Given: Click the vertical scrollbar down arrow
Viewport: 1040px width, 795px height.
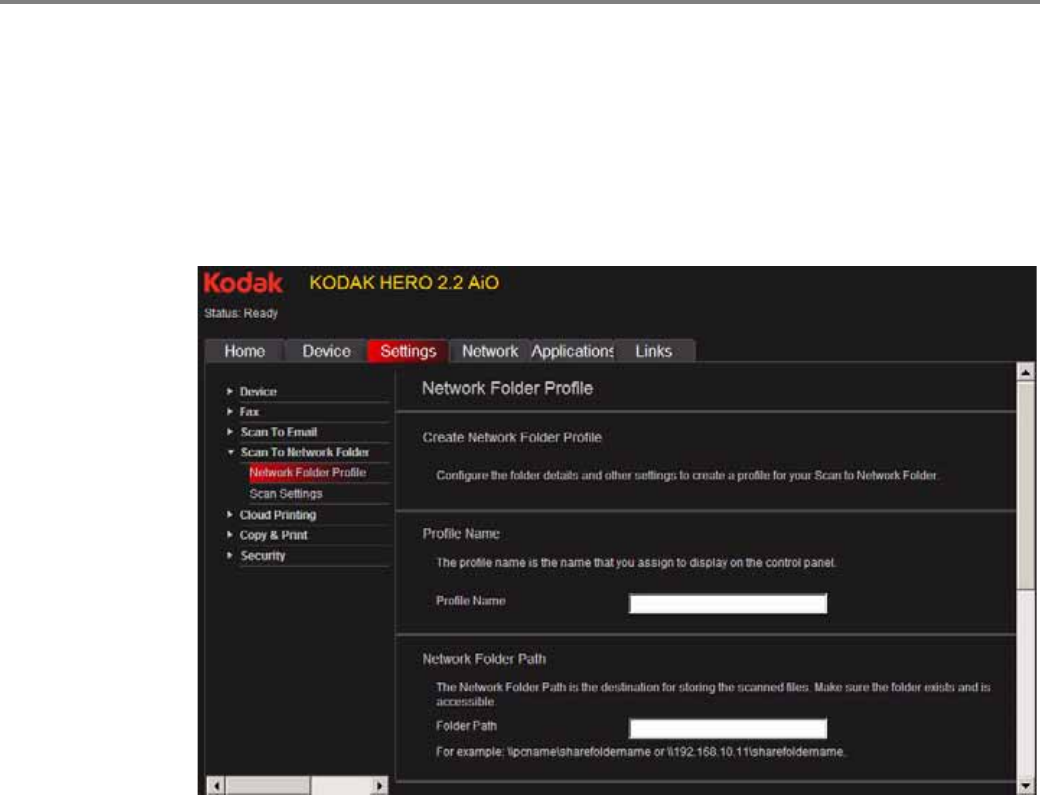Looking at the screenshot, I should [1025, 788].
